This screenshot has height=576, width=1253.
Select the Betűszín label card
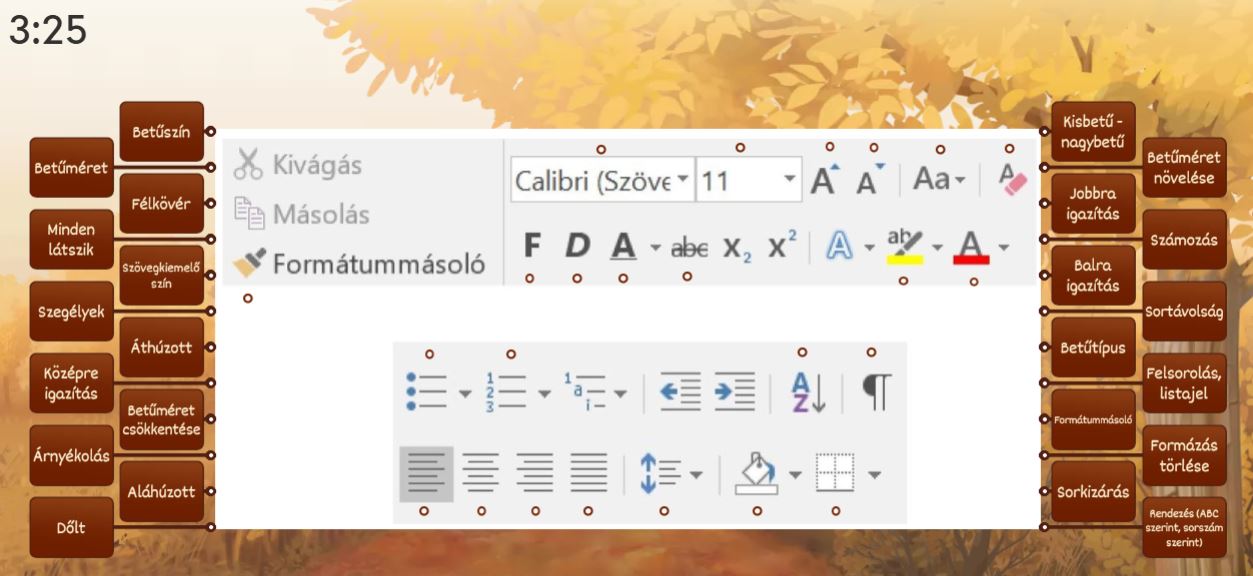click(x=162, y=131)
